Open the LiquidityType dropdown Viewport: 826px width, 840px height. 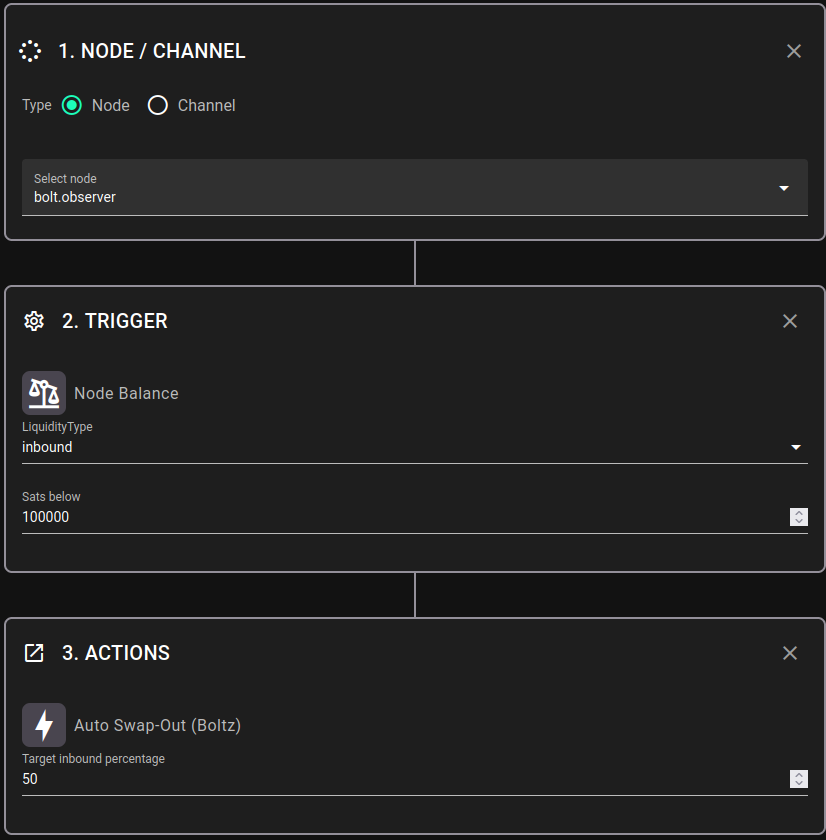415,447
